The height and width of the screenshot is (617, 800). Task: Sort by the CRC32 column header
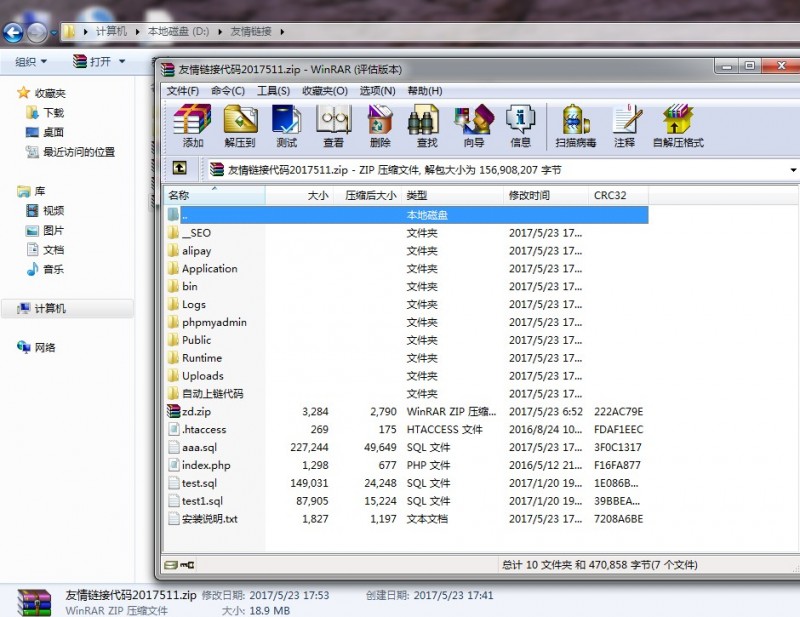click(x=610, y=196)
